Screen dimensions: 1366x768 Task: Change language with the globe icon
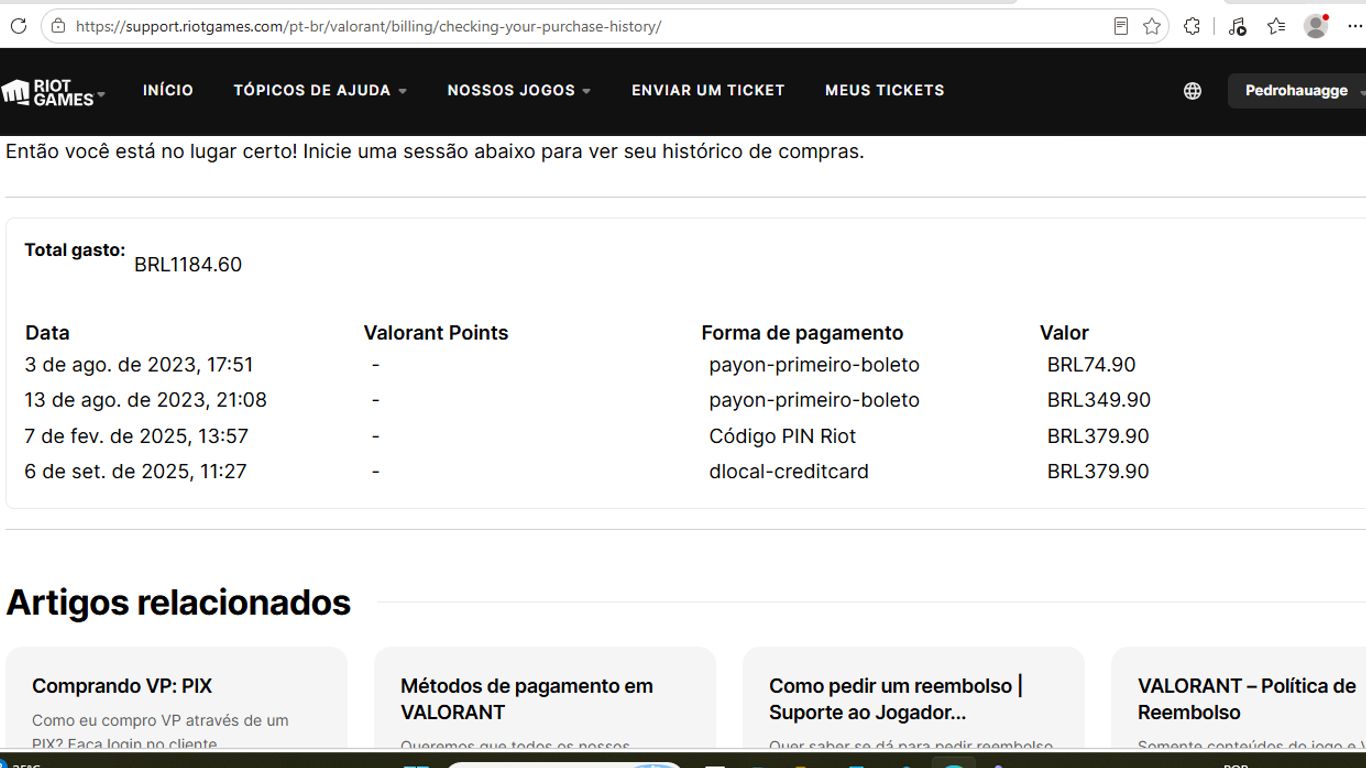1192,91
